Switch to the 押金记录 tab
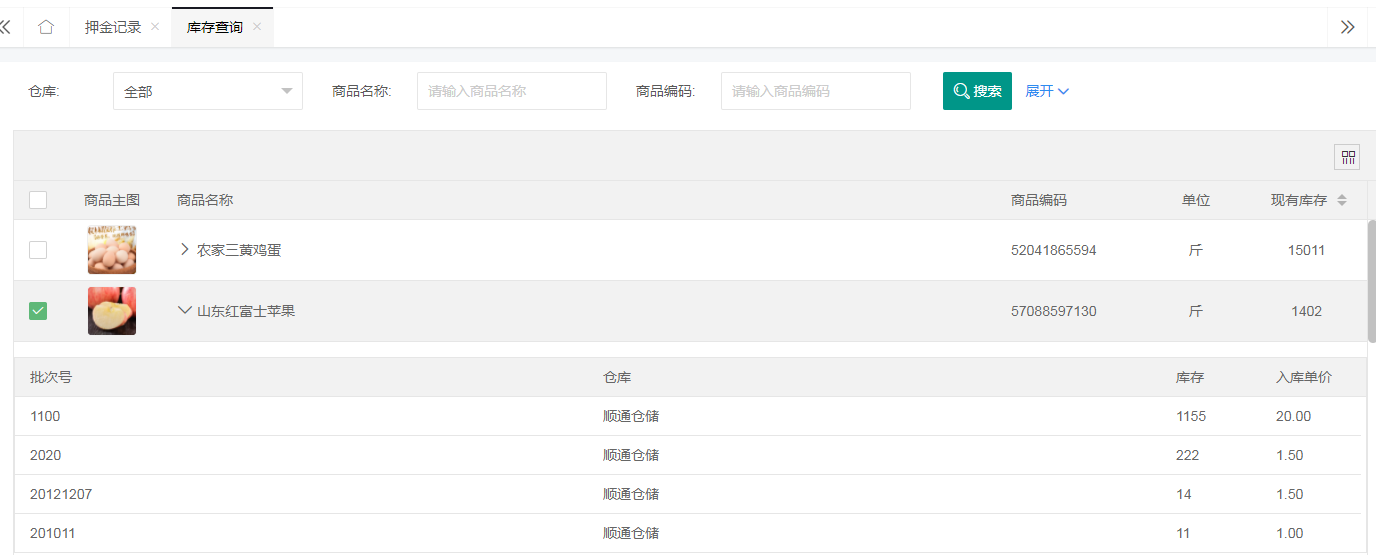1376x555 pixels. pos(113,27)
